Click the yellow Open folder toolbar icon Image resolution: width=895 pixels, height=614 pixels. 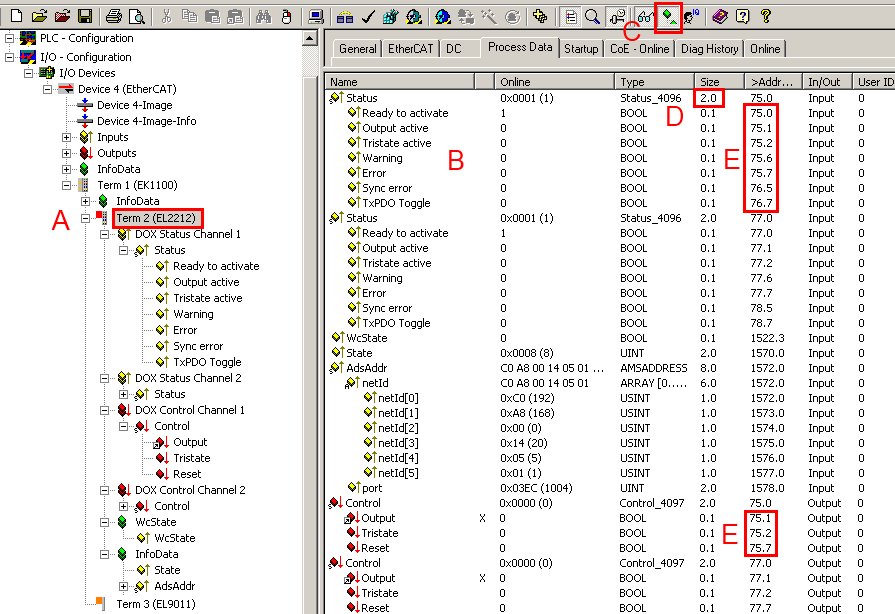click(x=39, y=17)
